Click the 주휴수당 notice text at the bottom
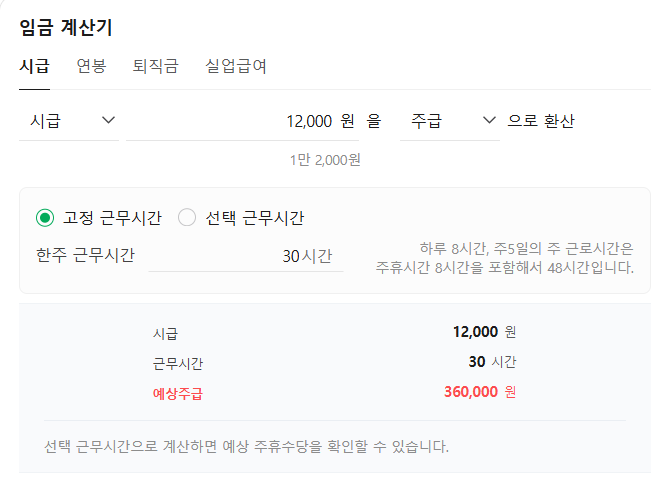Image resolution: width=658 pixels, height=478 pixels. [246, 446]
